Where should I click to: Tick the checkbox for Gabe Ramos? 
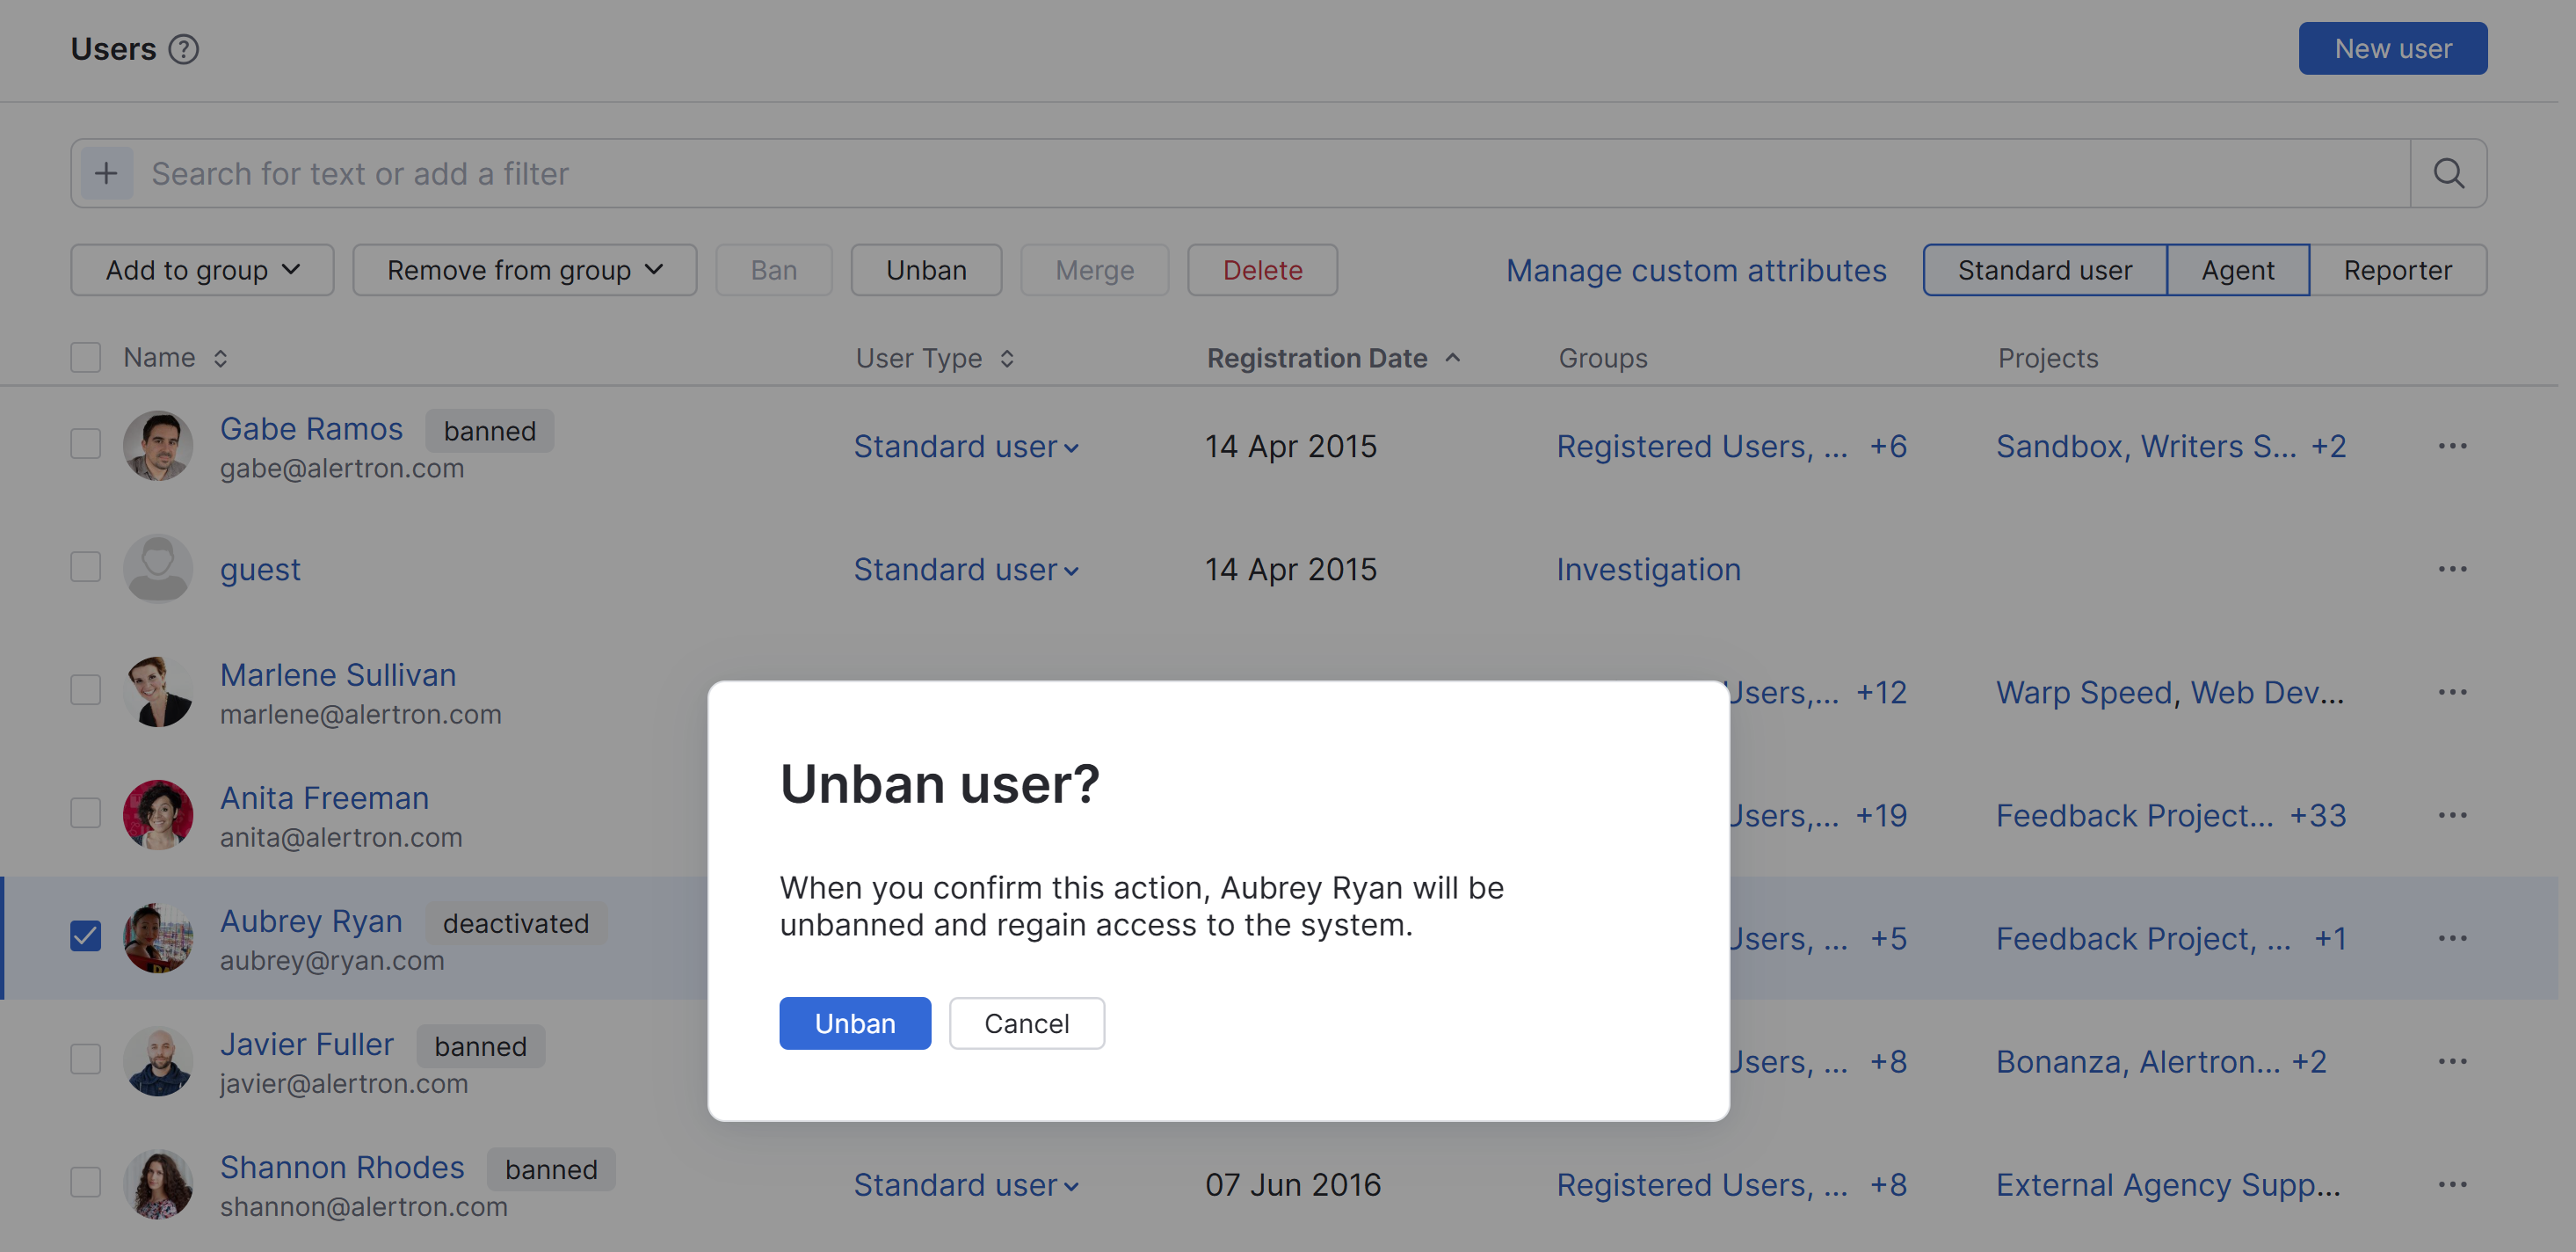(x=86, y=444)
